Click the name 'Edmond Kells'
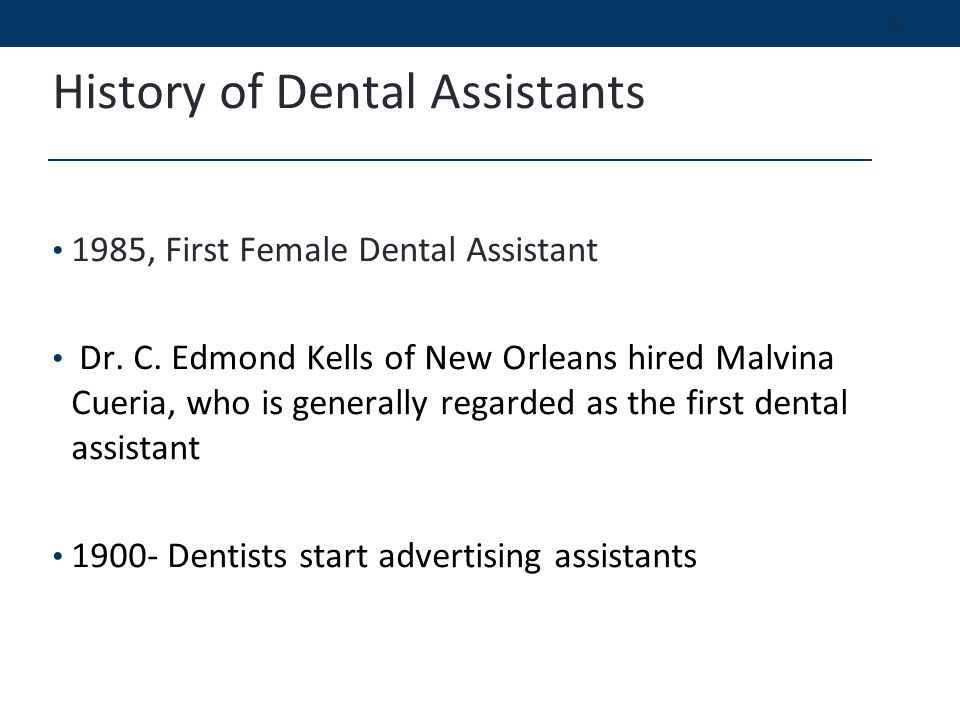This screenshot has width=960, height=720. pyautogui.click(x=272, y=358)
